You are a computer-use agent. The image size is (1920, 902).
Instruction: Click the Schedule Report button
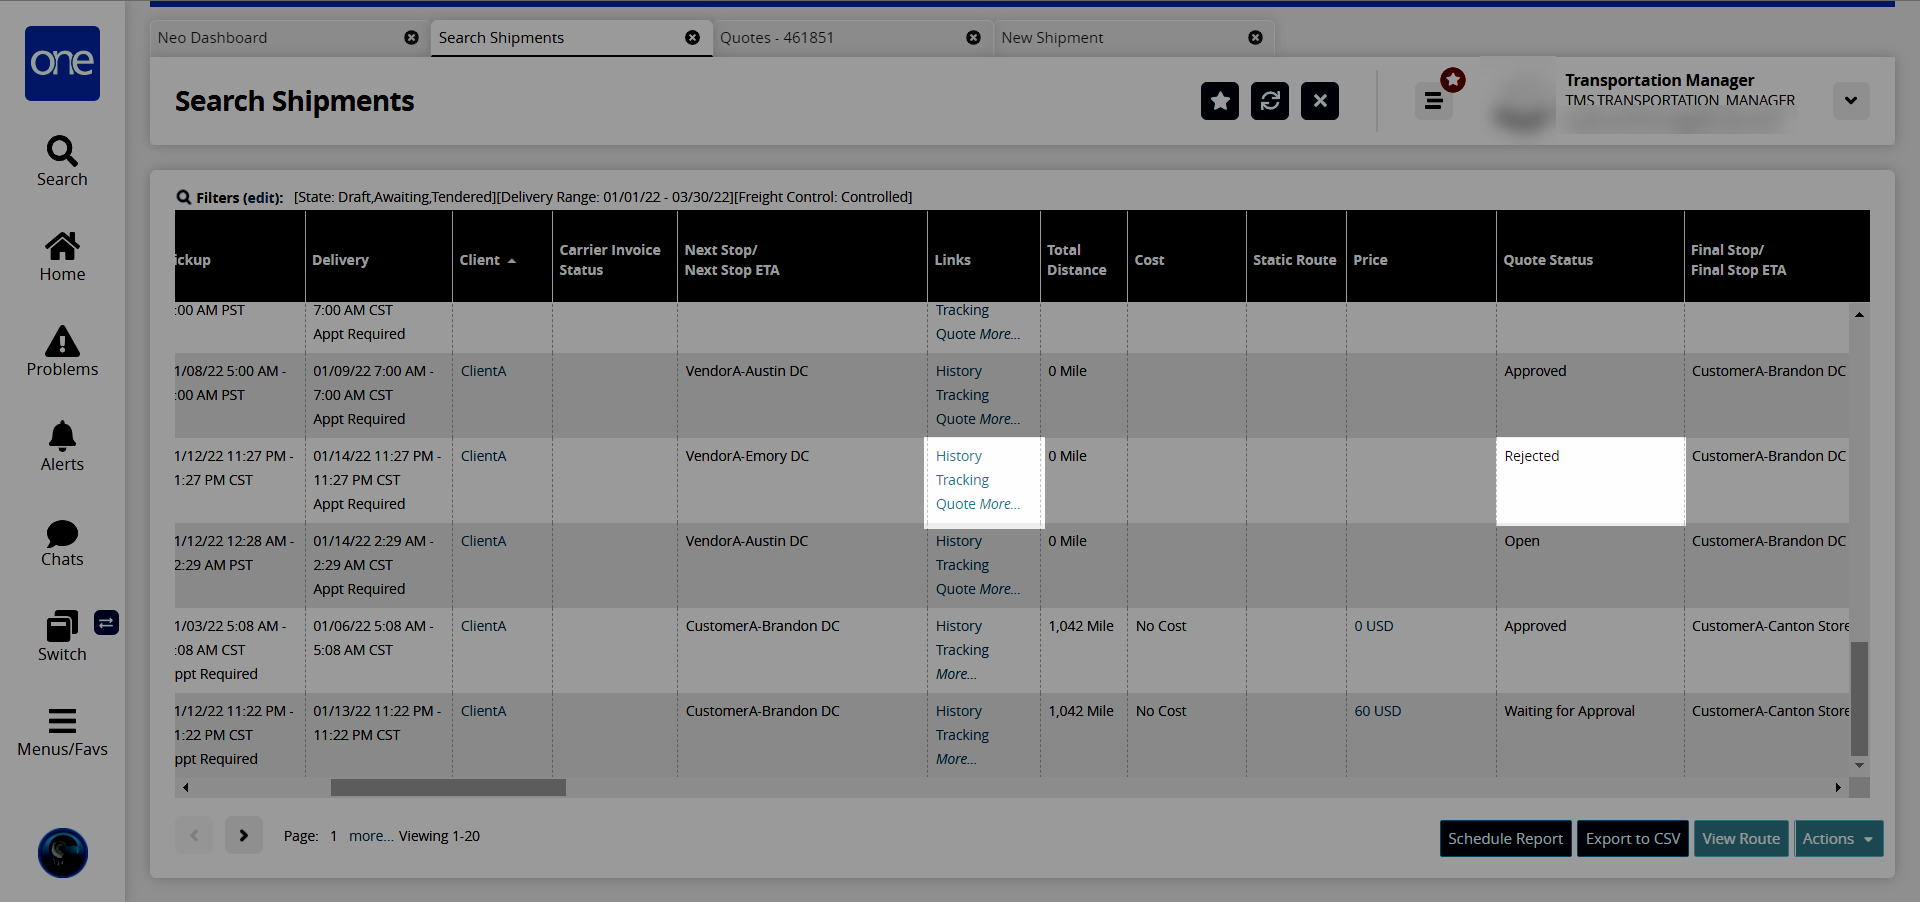pyautogui.click(x=1505, y=839)
